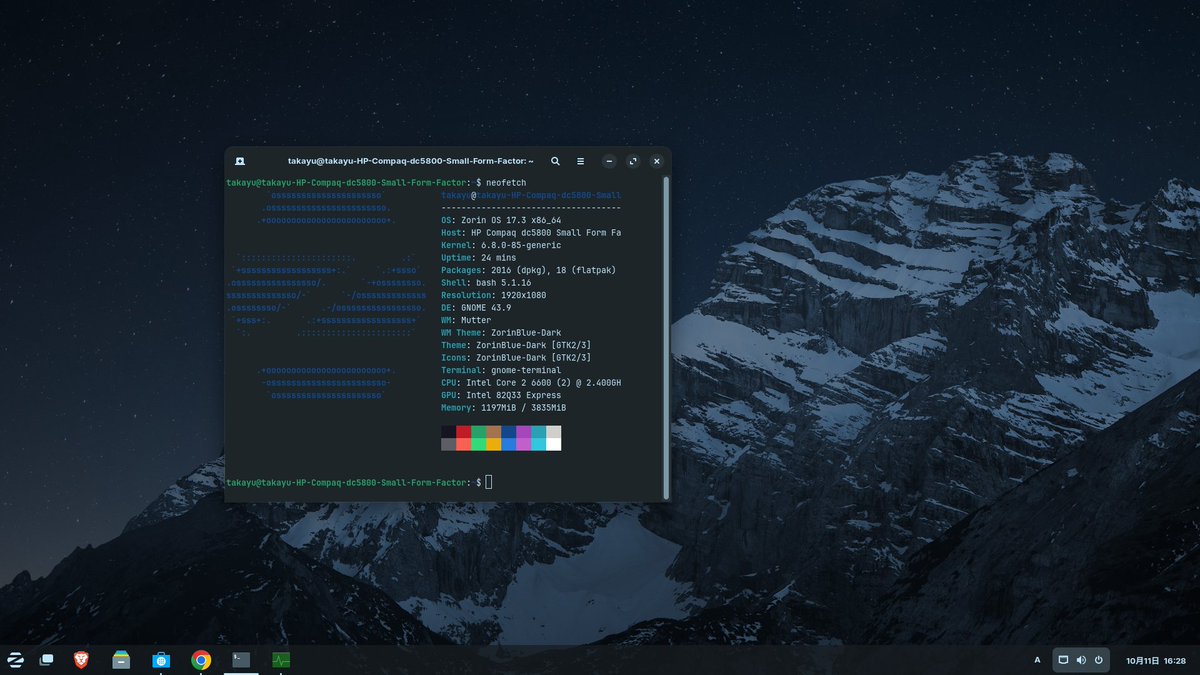Click the 'Shell: bash 5.1.16' line
The image size is (1200, 675).
[x=486, y=283]
